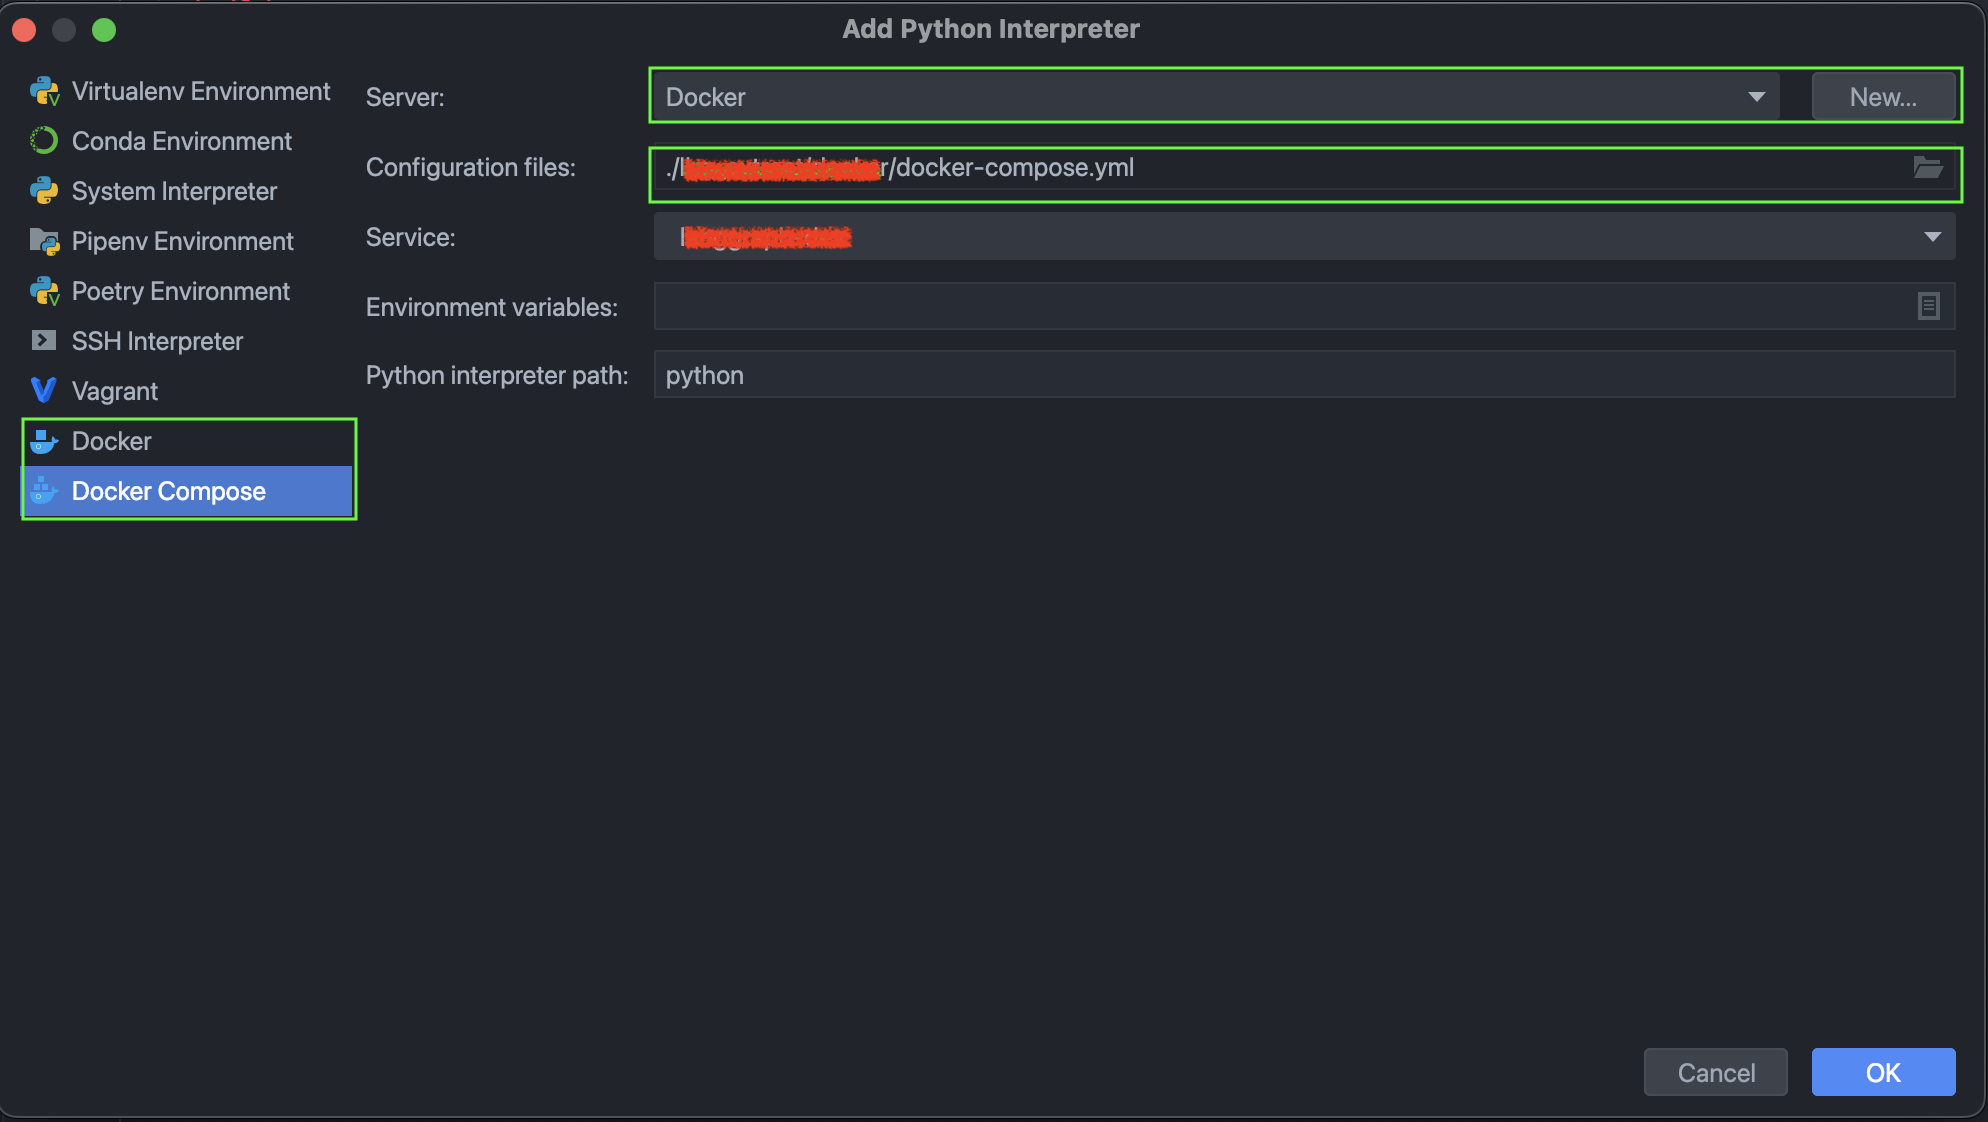1988x1122 pixels.
Task: Select Docker Compose in the sidebar
Action: (x=168, y=491)
